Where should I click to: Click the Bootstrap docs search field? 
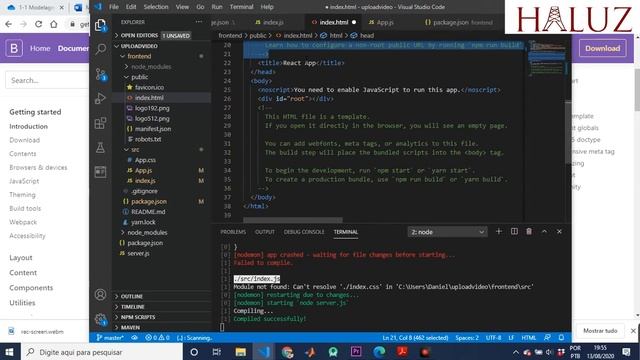(x=47, y=80)
